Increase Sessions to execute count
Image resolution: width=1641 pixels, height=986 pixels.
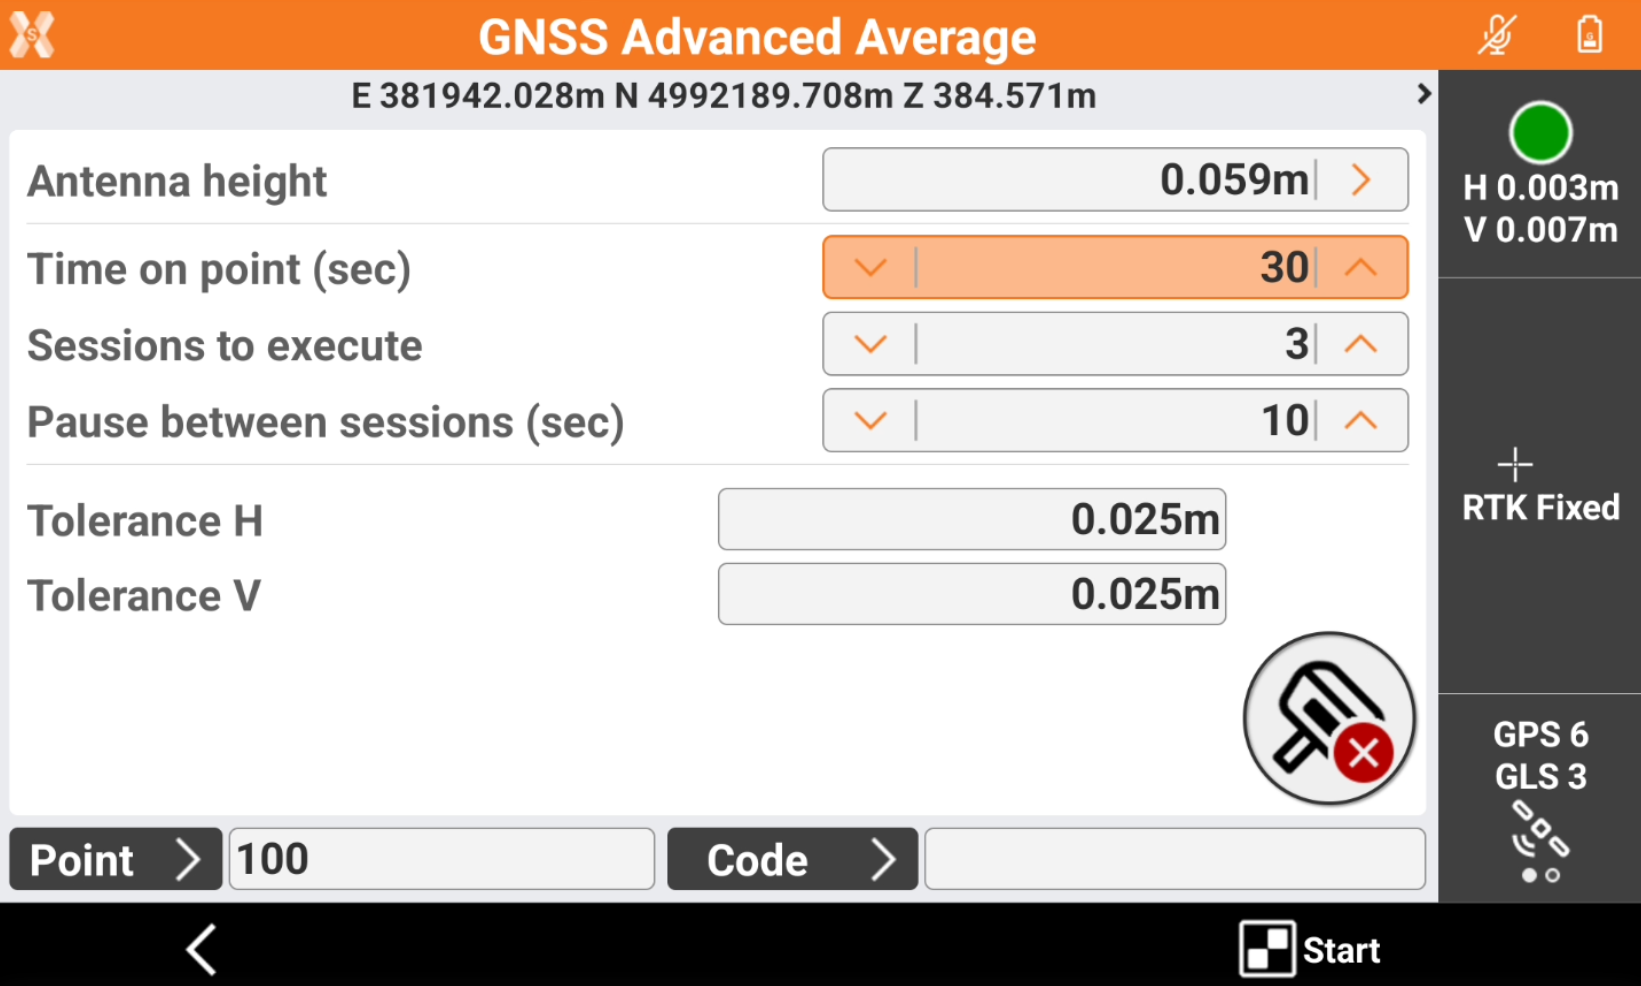point(1361,345)
